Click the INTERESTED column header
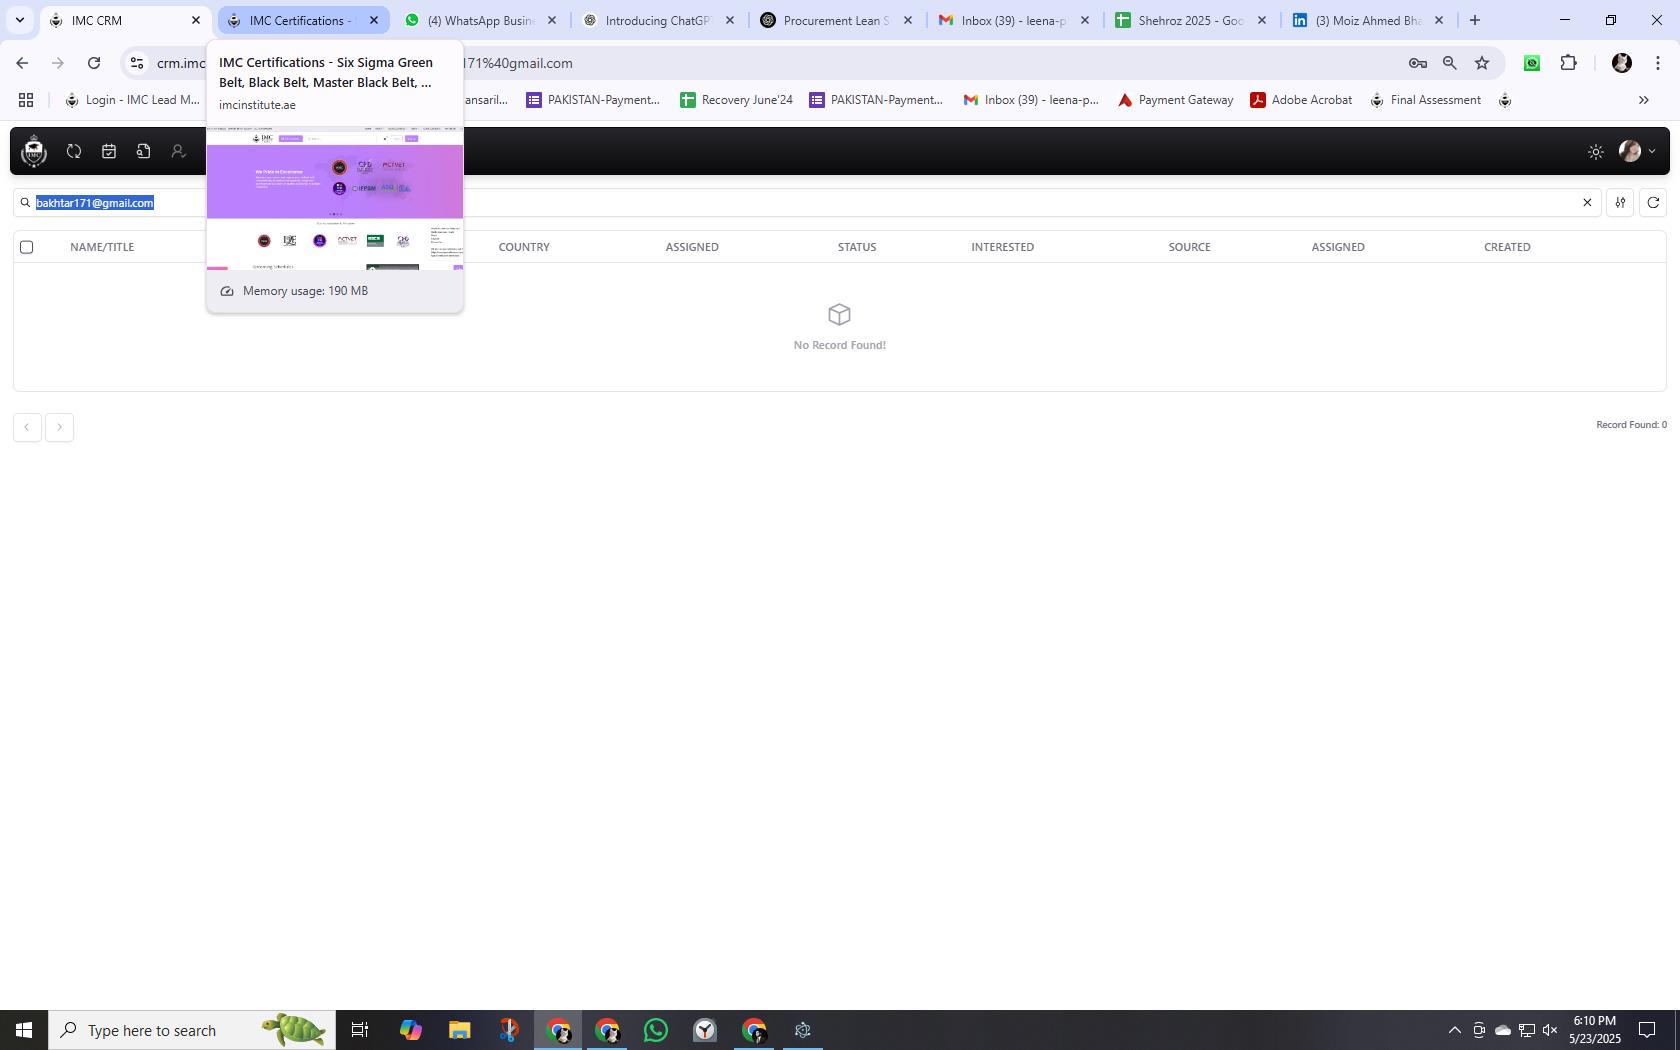 [1002, 247]
